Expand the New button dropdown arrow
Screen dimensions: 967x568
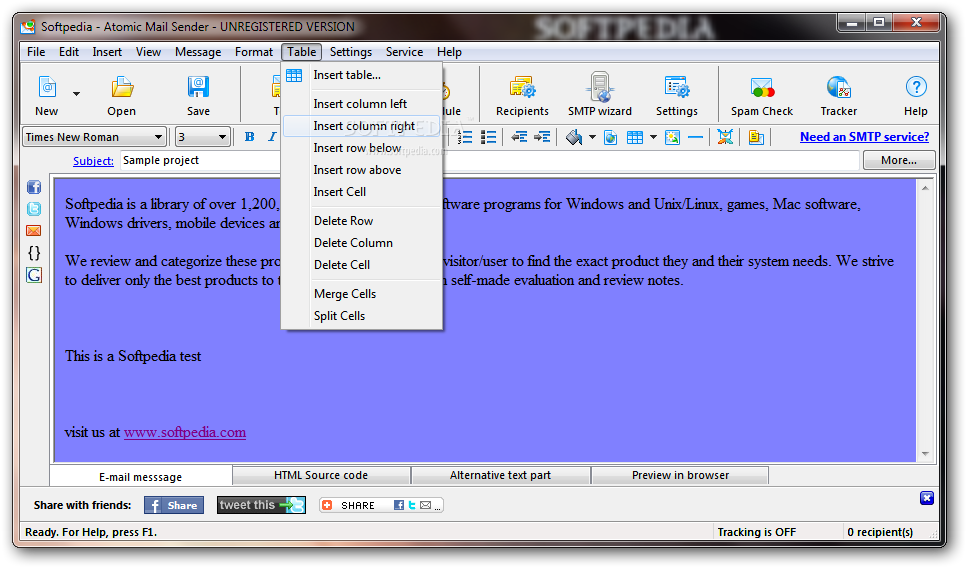pyautogui.click(x=76, y=94)
